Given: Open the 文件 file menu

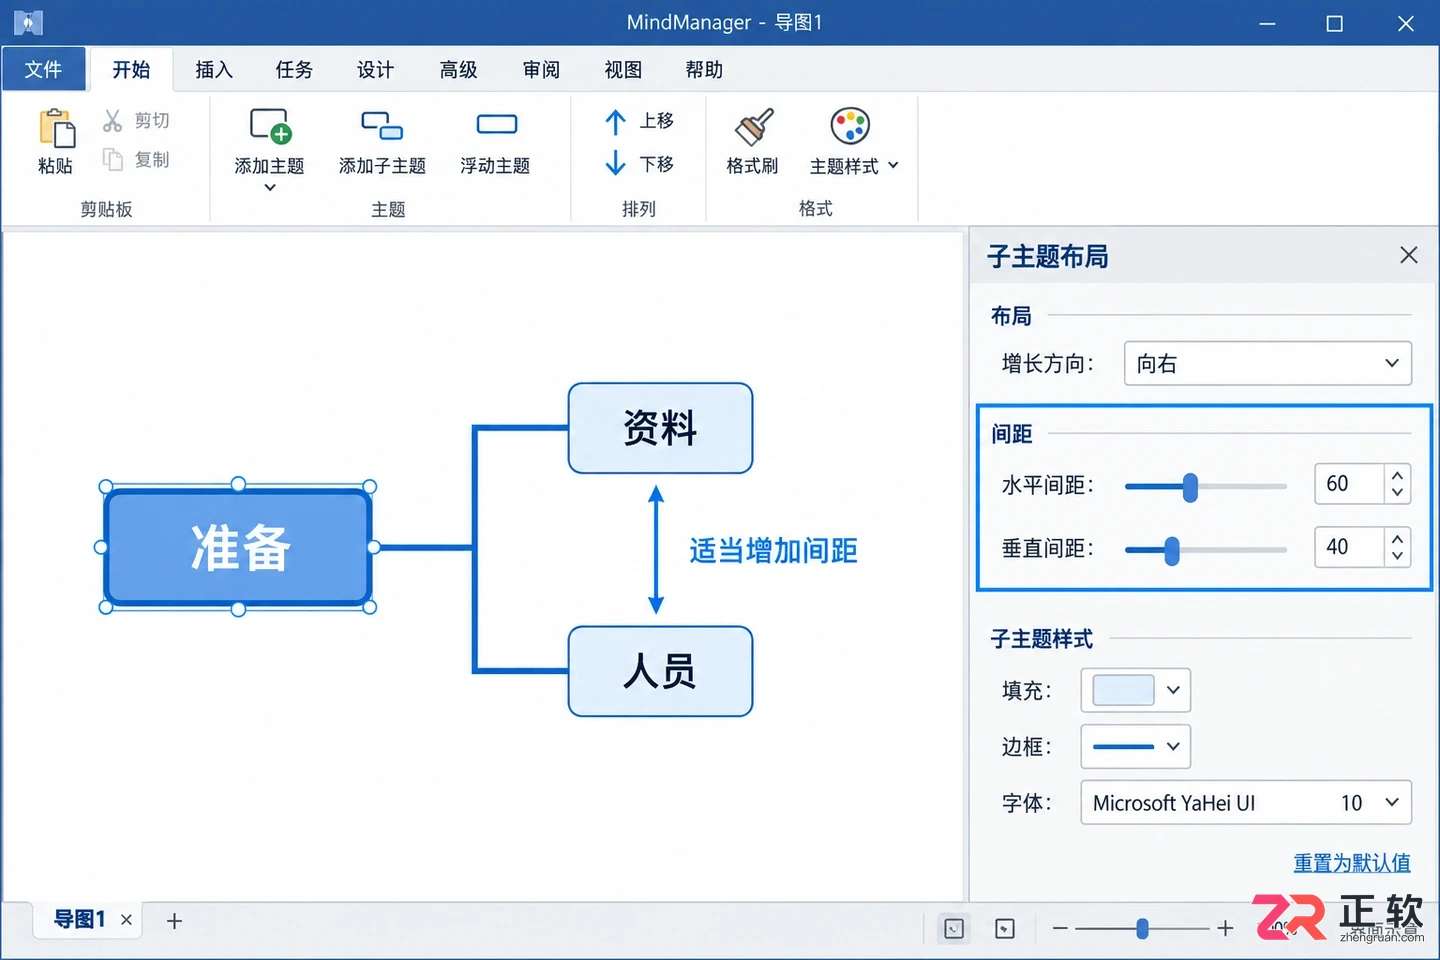Looking at the screenshot, I should [x=43, y=69].
